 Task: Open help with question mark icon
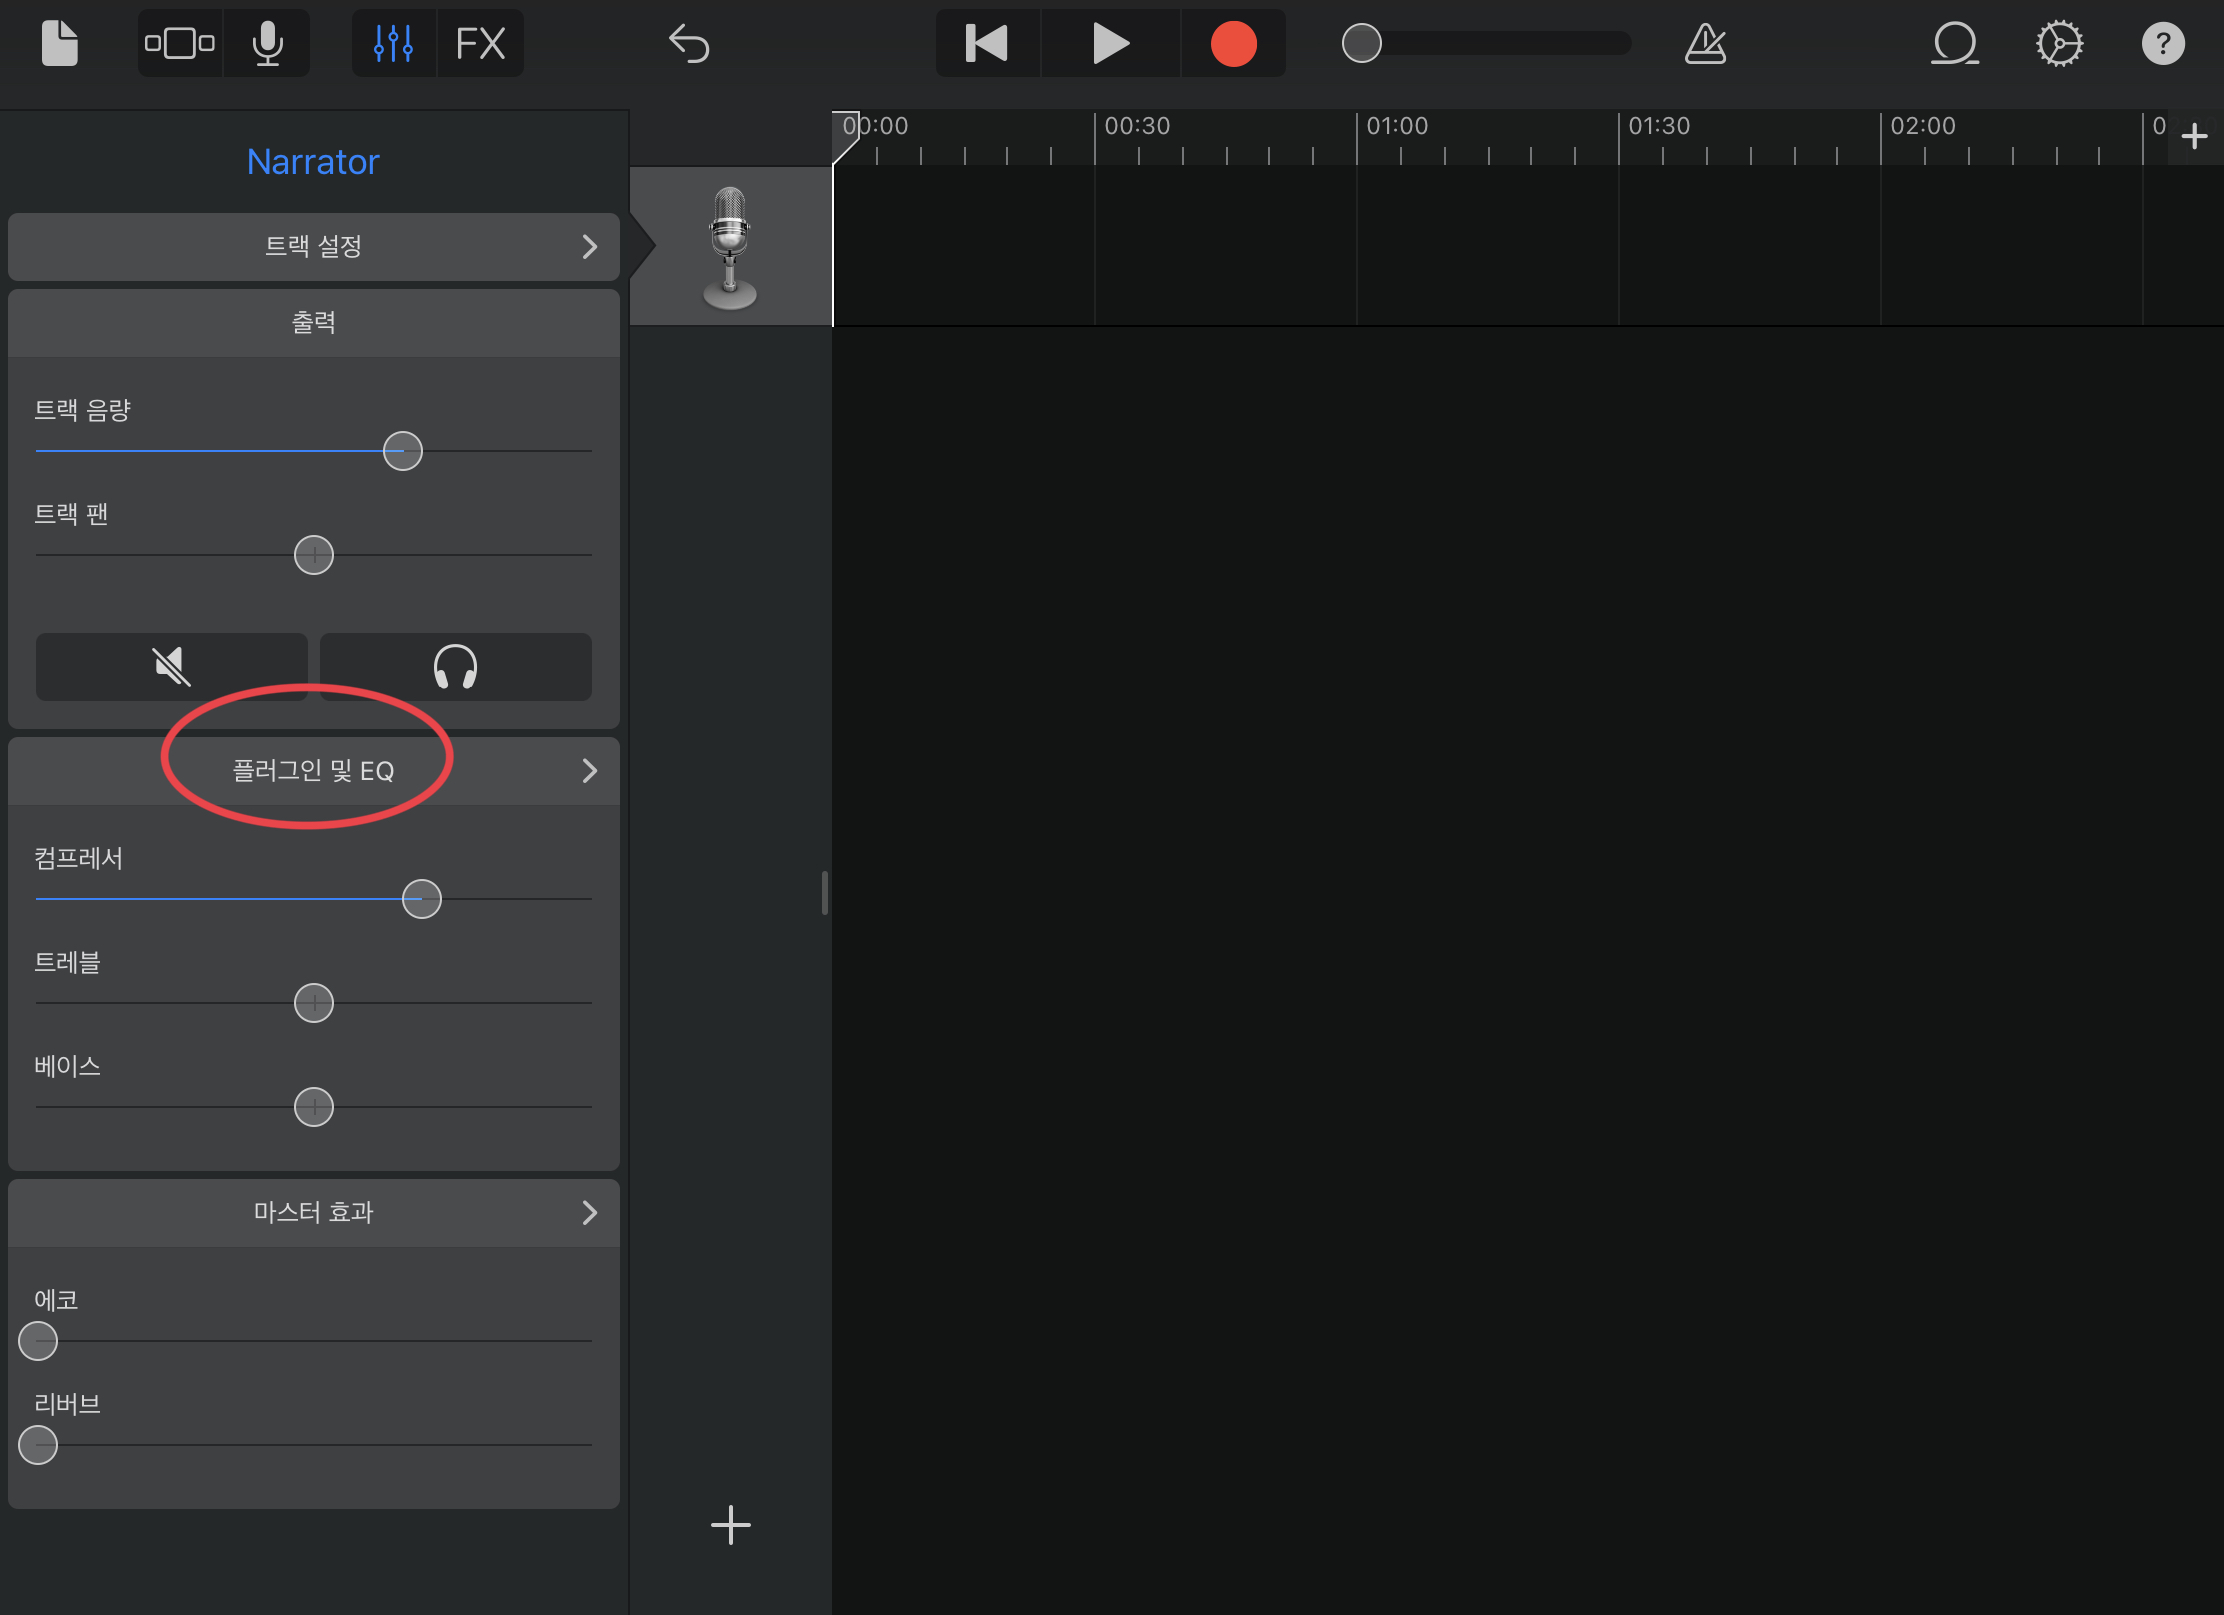[2162, 44]
